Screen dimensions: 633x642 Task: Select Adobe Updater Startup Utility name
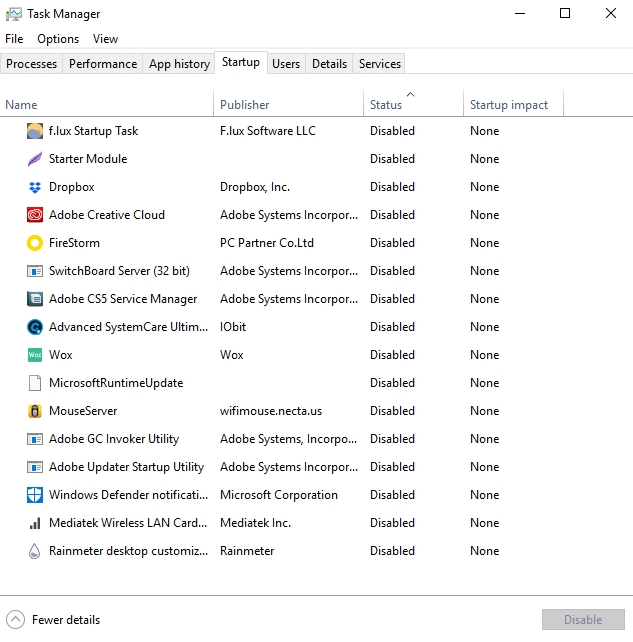point(126,467)
